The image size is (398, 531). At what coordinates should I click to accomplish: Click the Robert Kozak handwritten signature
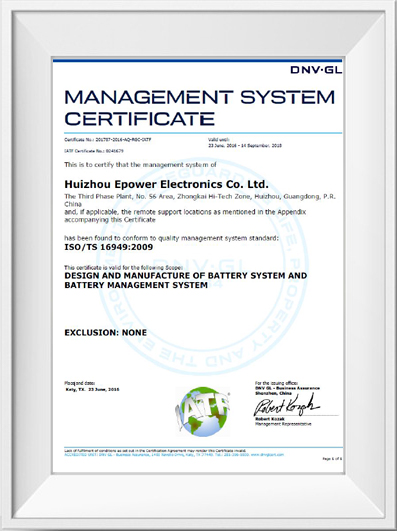(x=287, y=405)
